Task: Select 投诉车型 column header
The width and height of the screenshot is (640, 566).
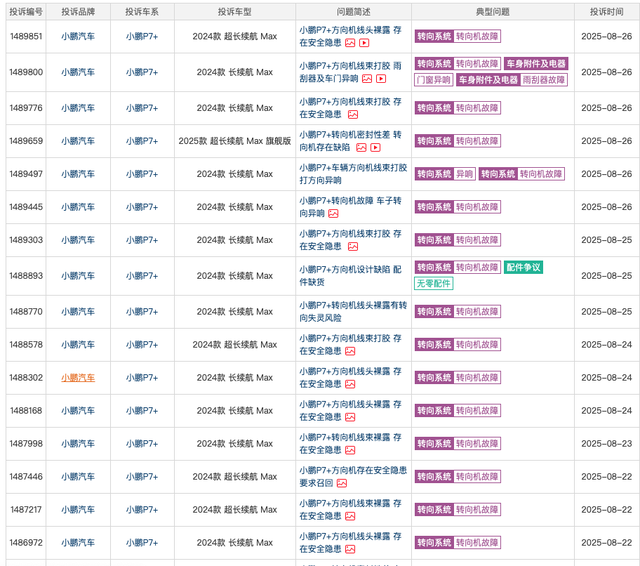Action: pos(235,12)
